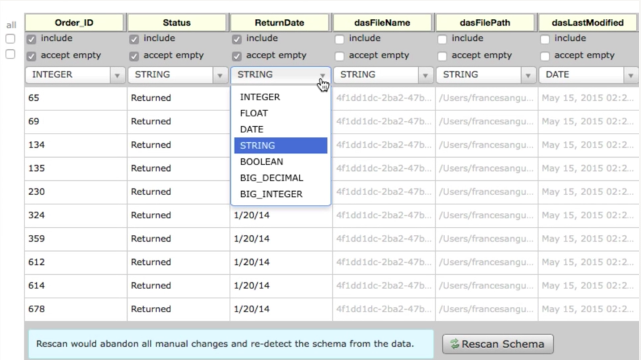Uncheck accept empty for Status column

click(x=134, y=56)
